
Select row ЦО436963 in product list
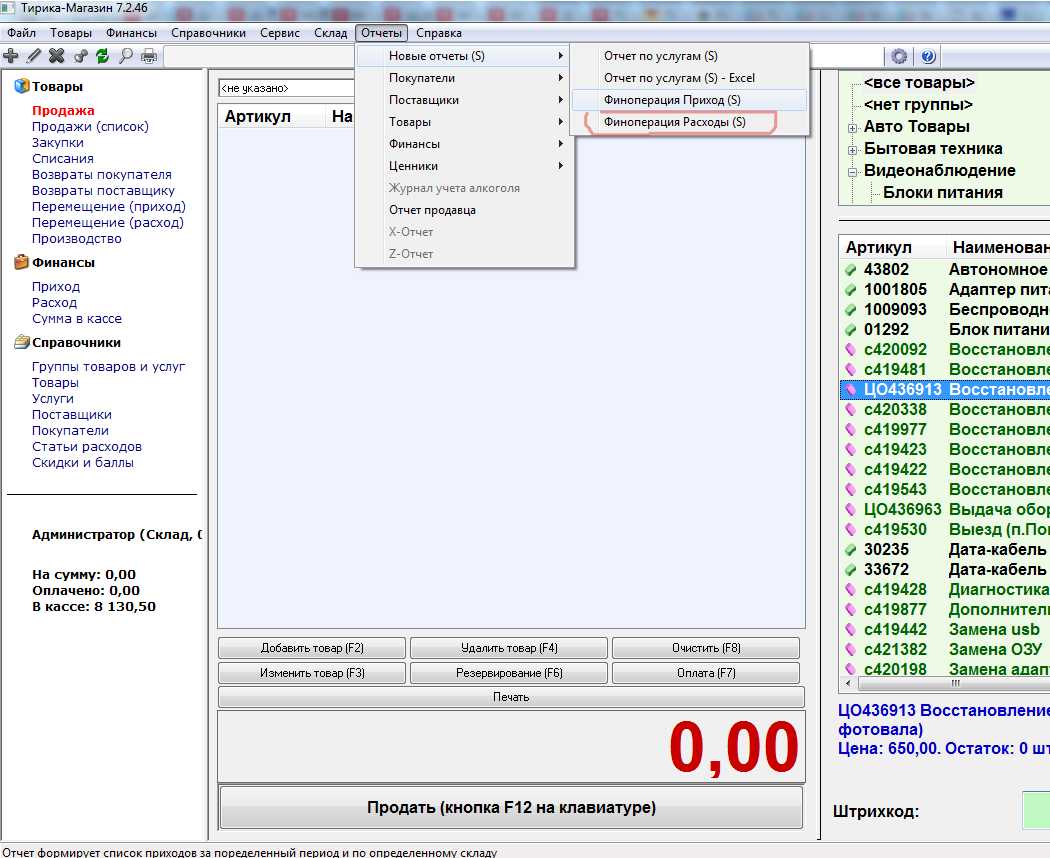pos(945,509)
